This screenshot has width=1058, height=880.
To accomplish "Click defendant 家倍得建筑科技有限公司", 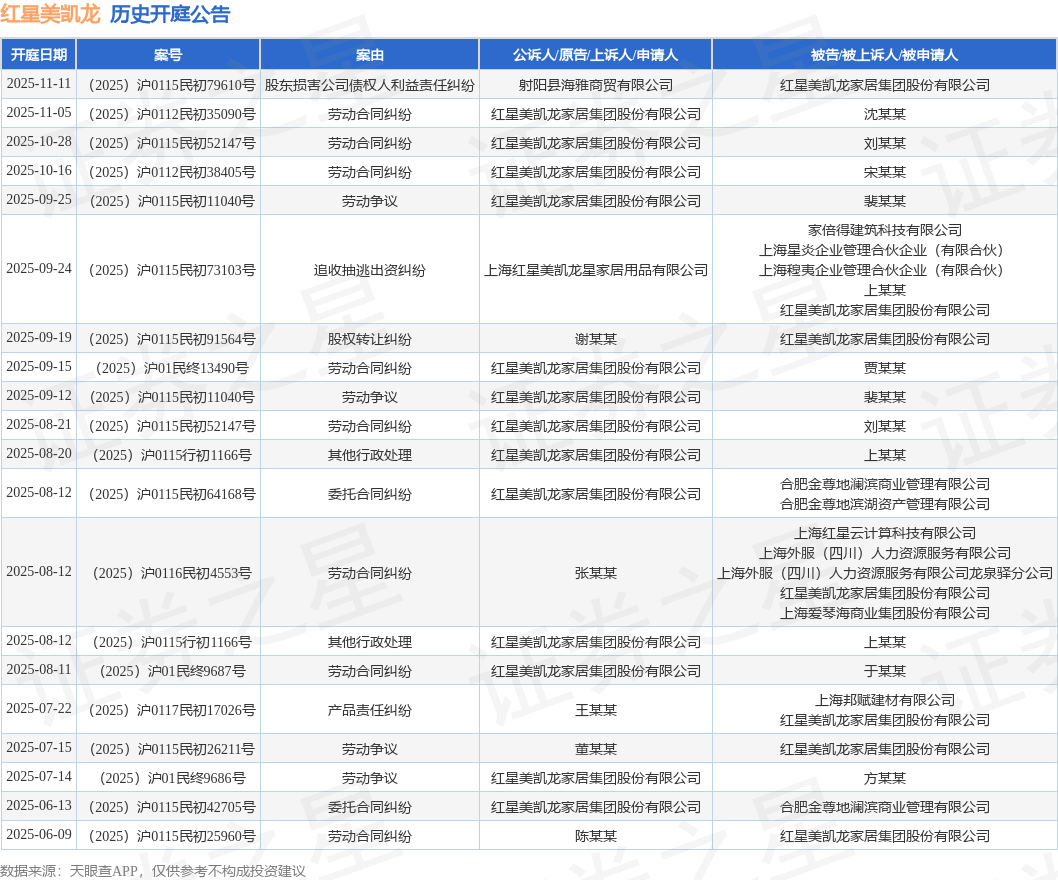I will point(885,230).
